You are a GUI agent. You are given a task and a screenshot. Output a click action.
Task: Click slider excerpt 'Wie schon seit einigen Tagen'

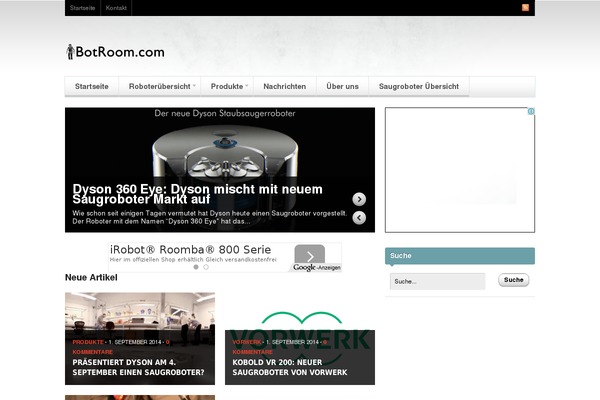[210, 217]
